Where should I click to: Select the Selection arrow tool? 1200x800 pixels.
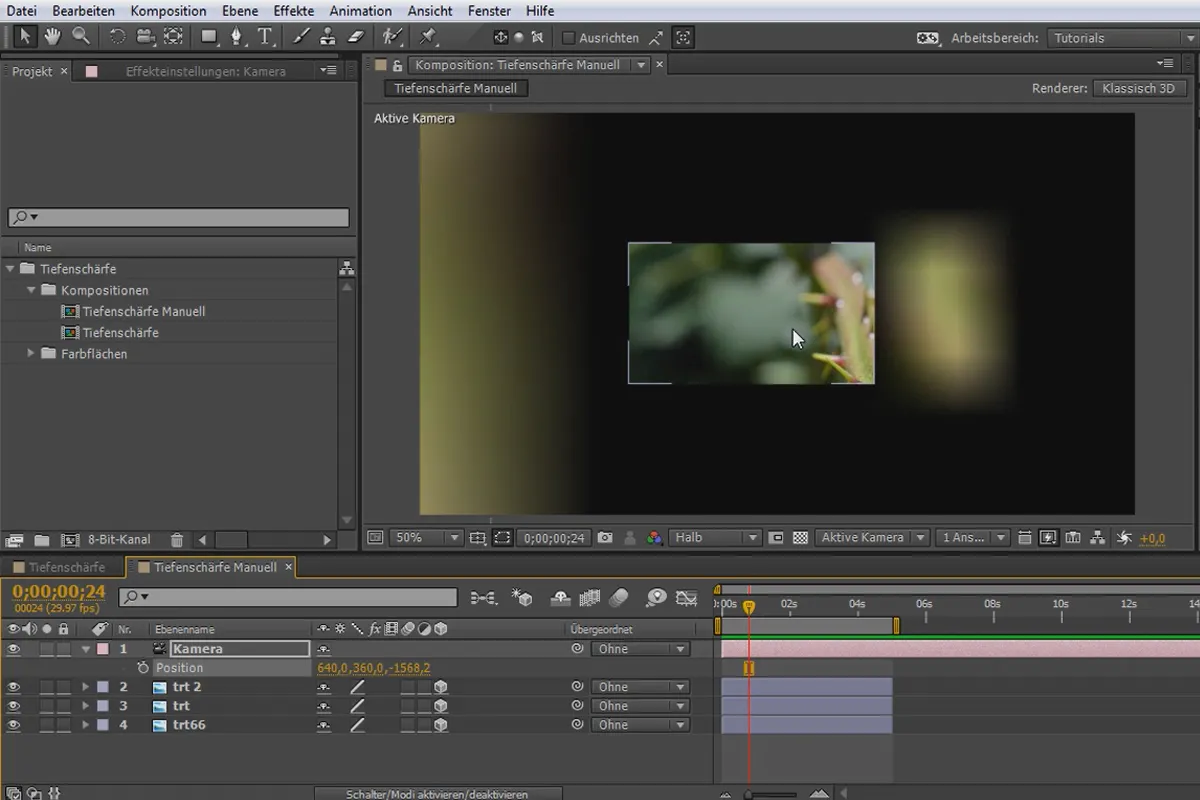point(26,37)
